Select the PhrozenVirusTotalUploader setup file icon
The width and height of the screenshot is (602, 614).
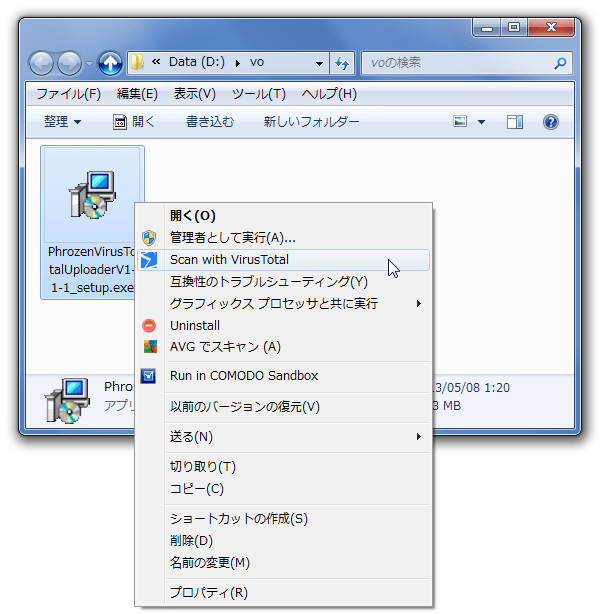[92, 195]
